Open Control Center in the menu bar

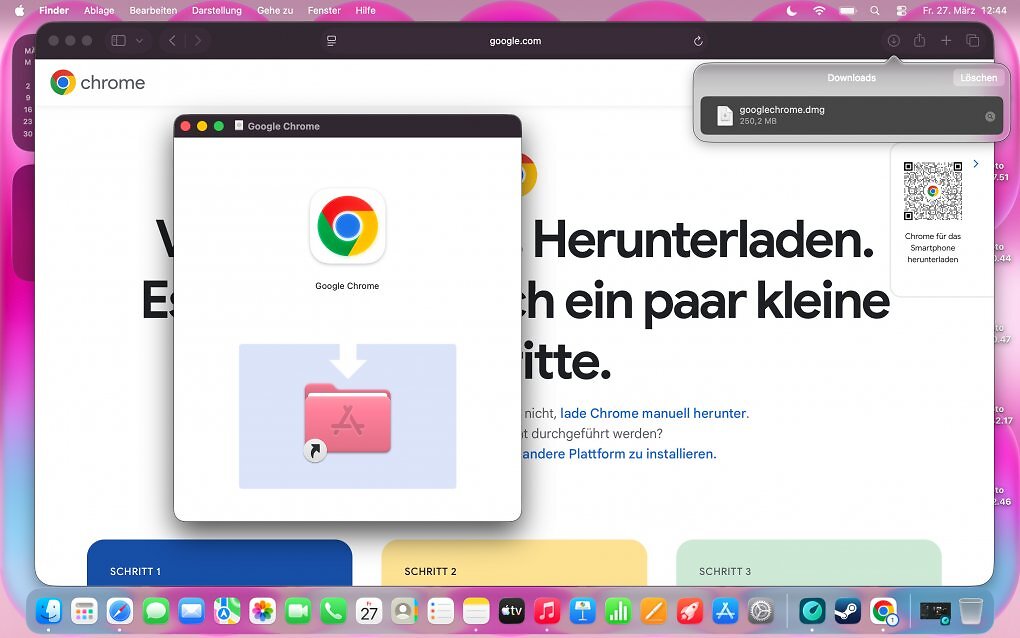tap(901, 10)
